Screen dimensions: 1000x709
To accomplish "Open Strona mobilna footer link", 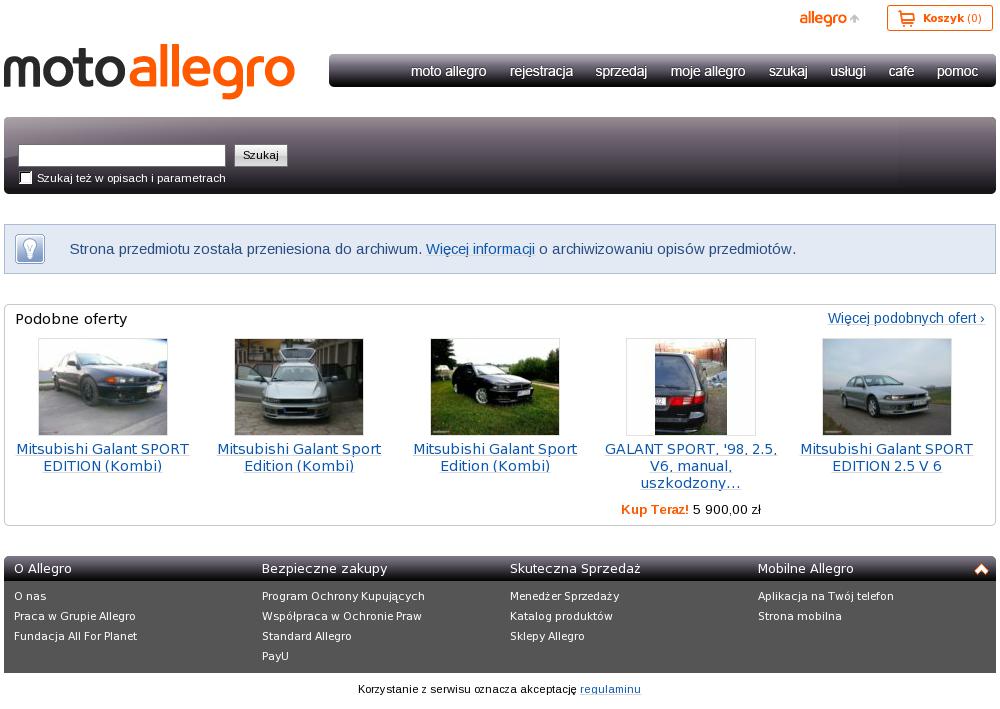I will point(800,616).
